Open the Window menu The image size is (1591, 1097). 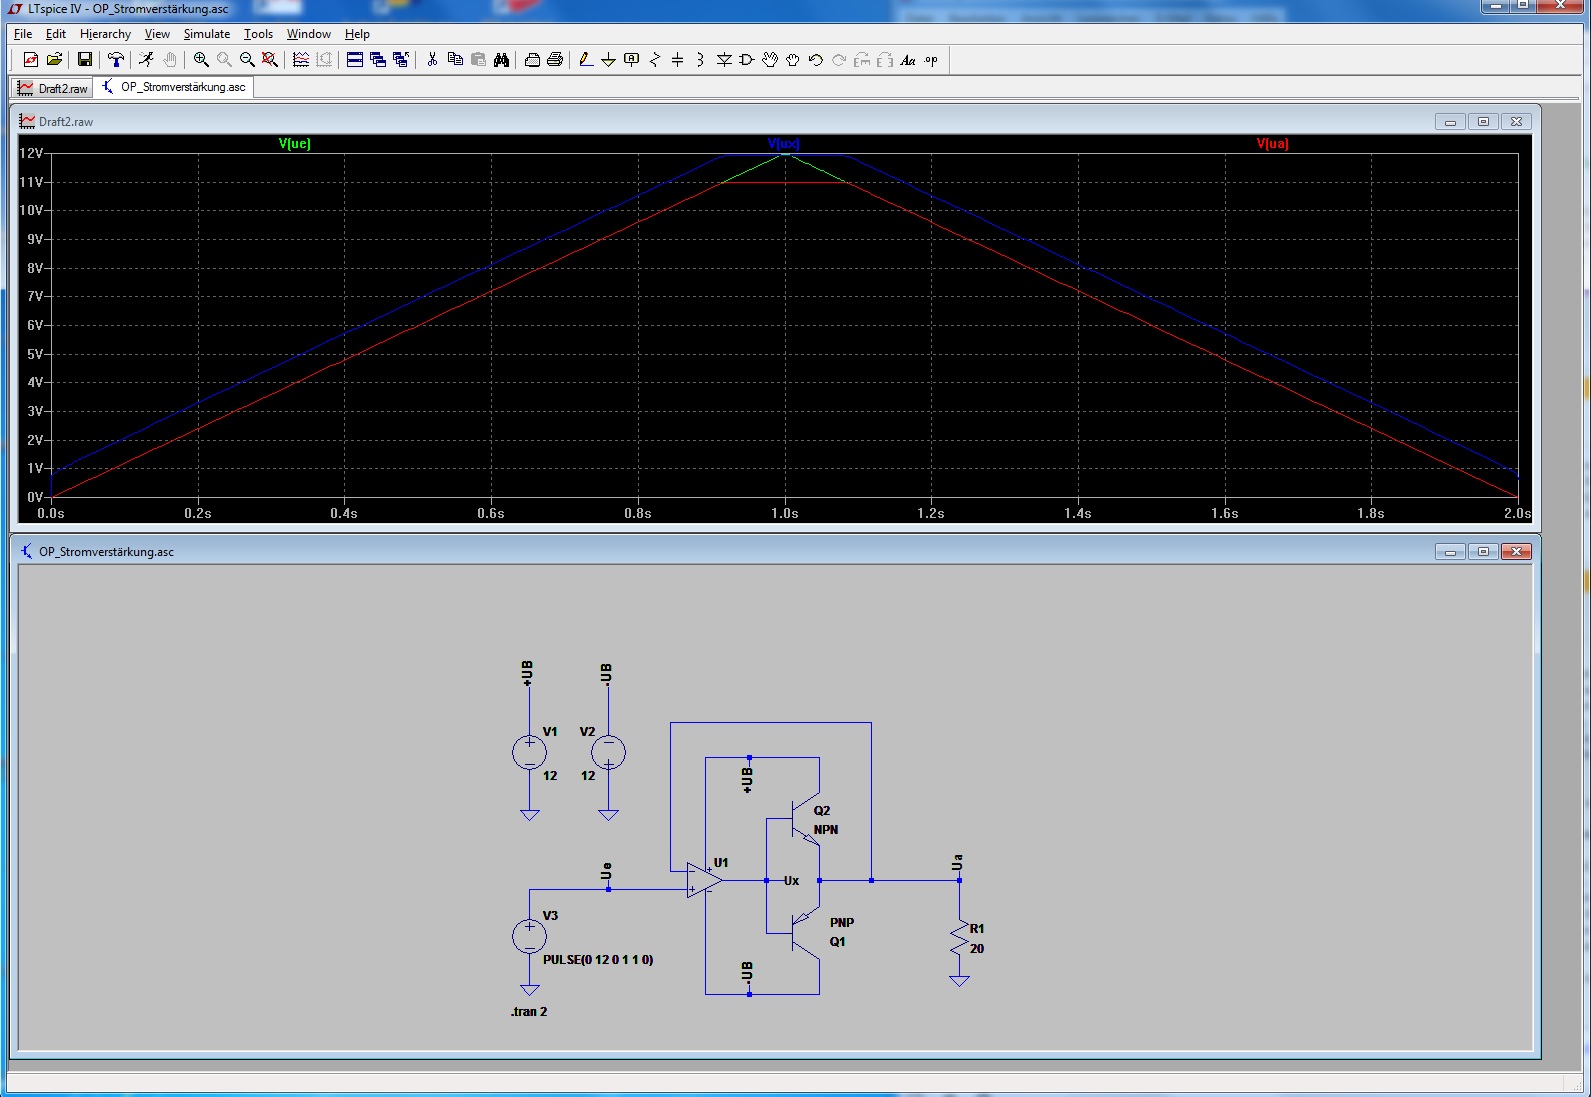309,34
